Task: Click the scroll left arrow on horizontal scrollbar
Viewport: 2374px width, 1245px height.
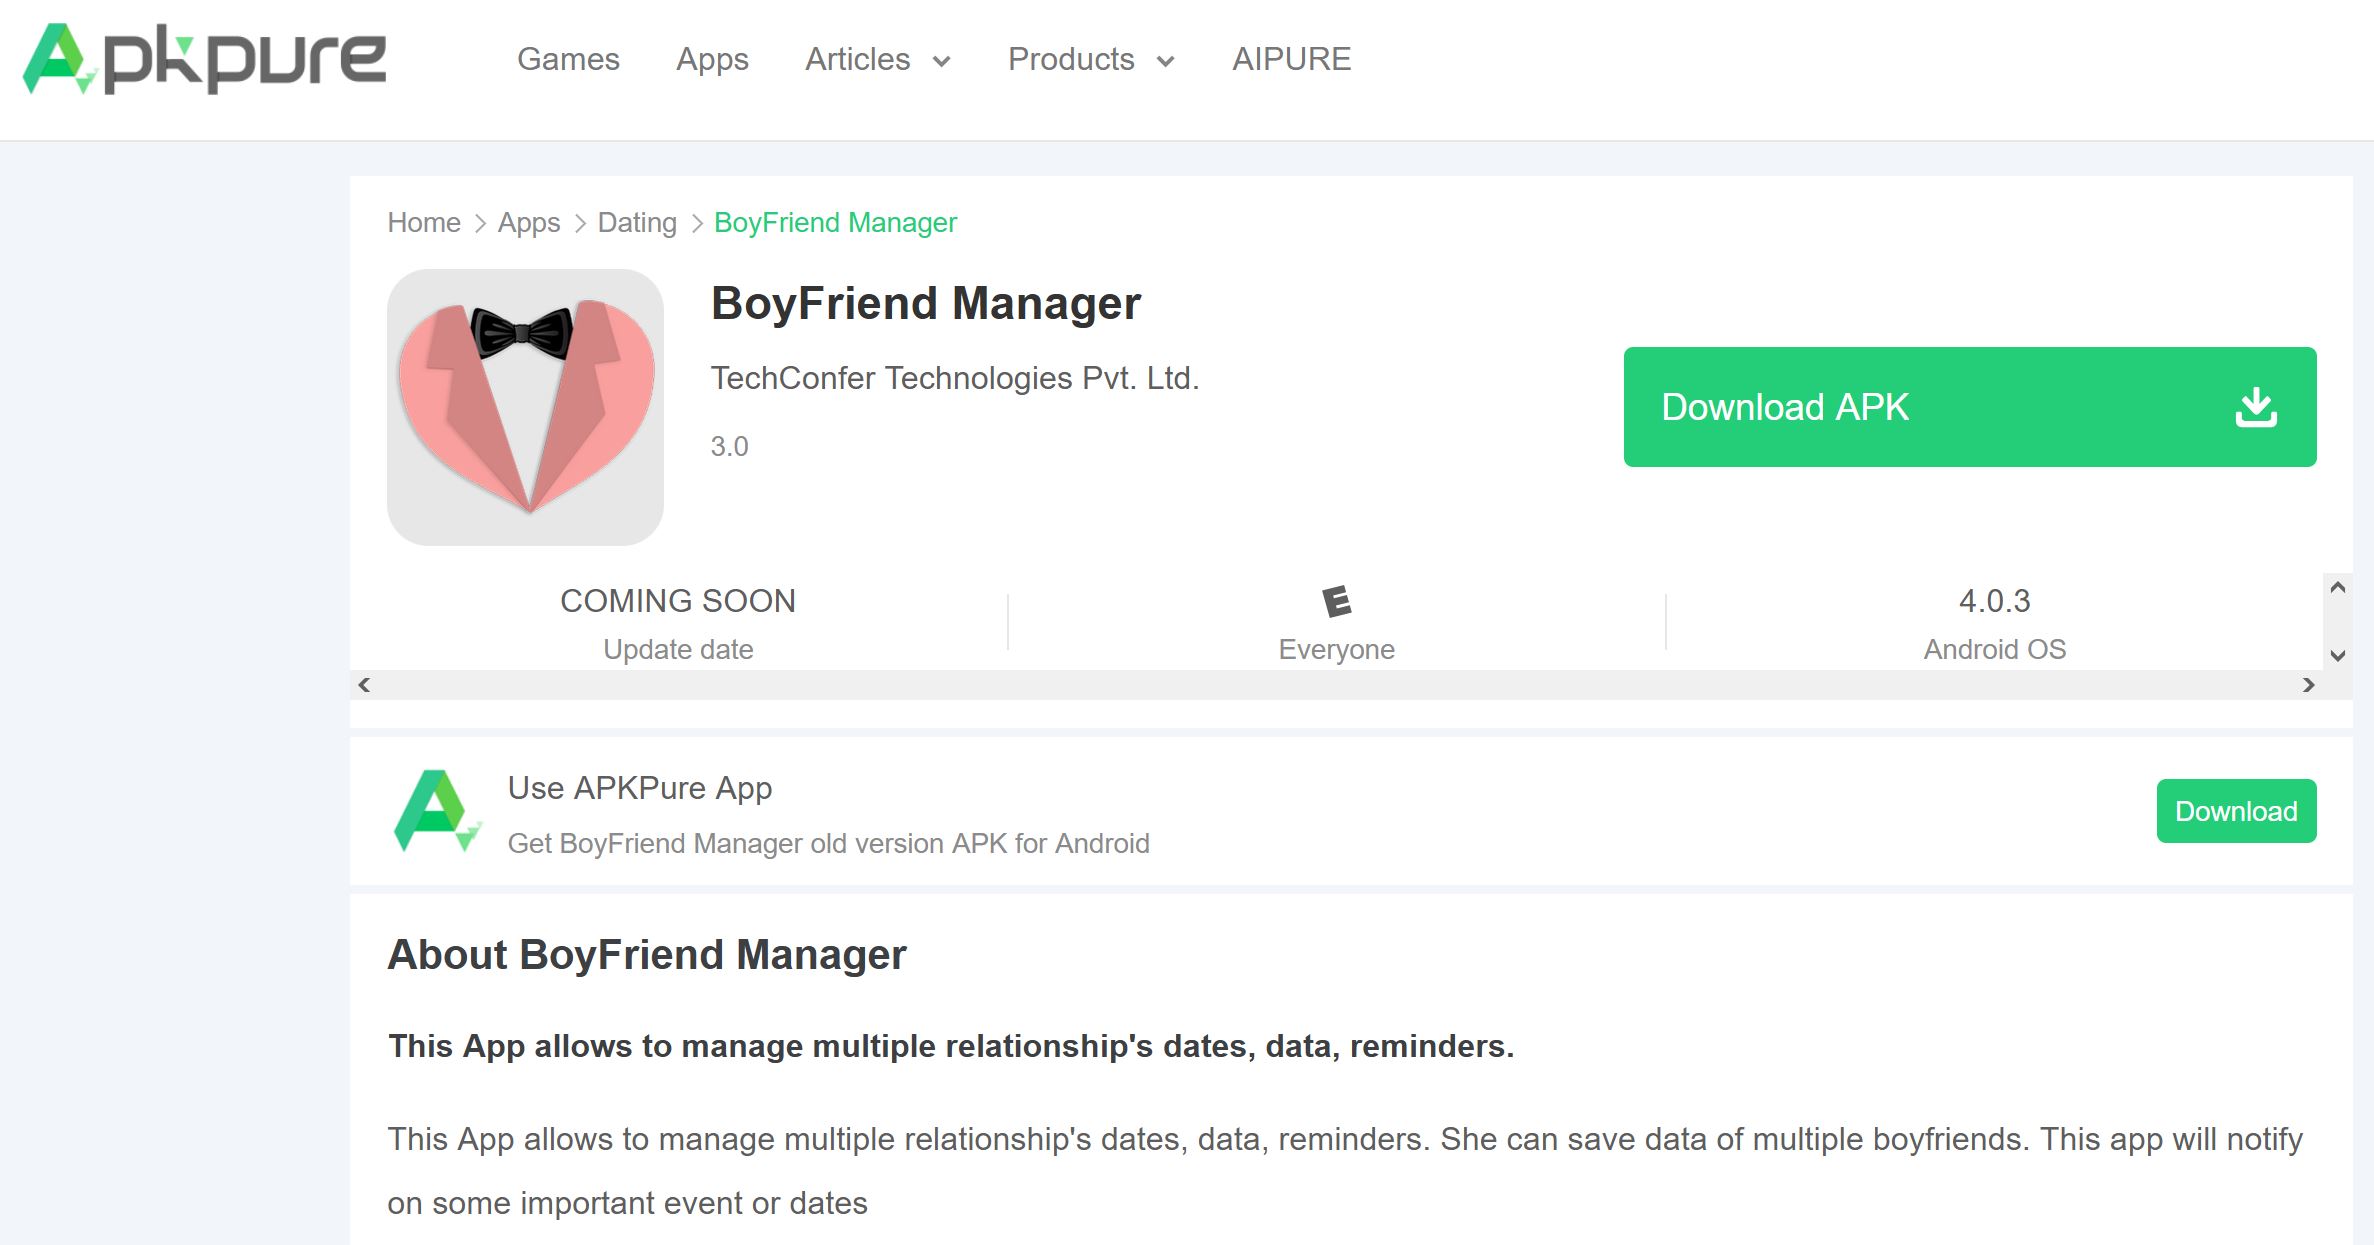Action: (x=364, y=685)
